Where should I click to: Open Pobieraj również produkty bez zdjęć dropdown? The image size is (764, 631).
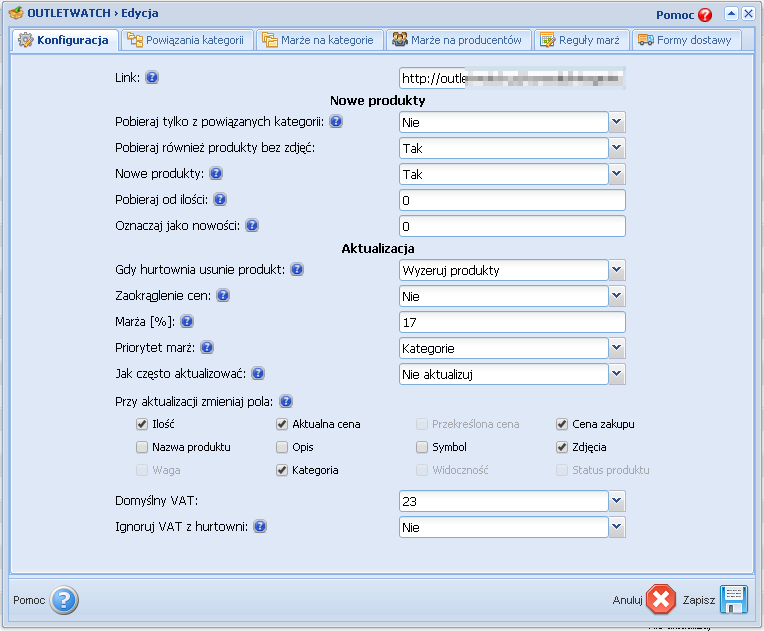tap(617, 148)
